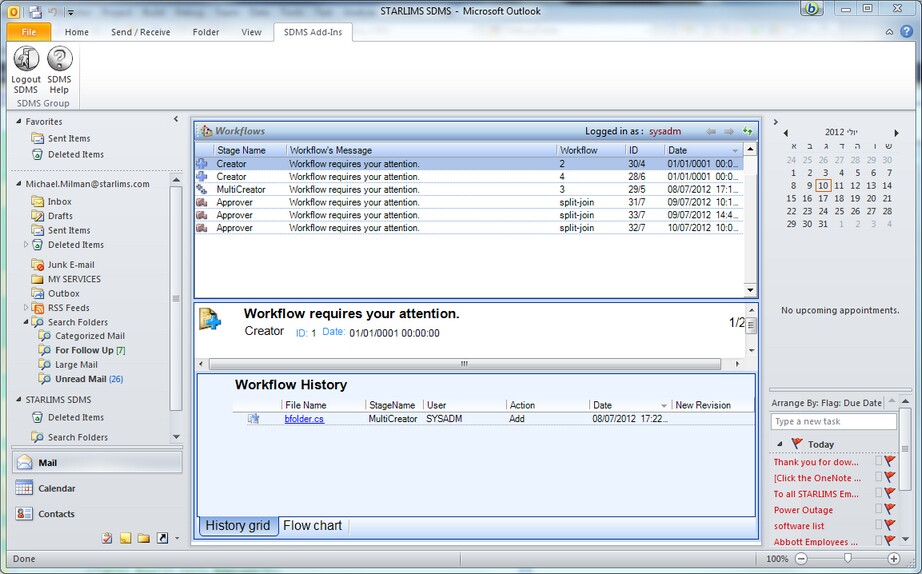The image size is (922, 574).
Task: Open MY SERVICES folder
Action: 74,279
